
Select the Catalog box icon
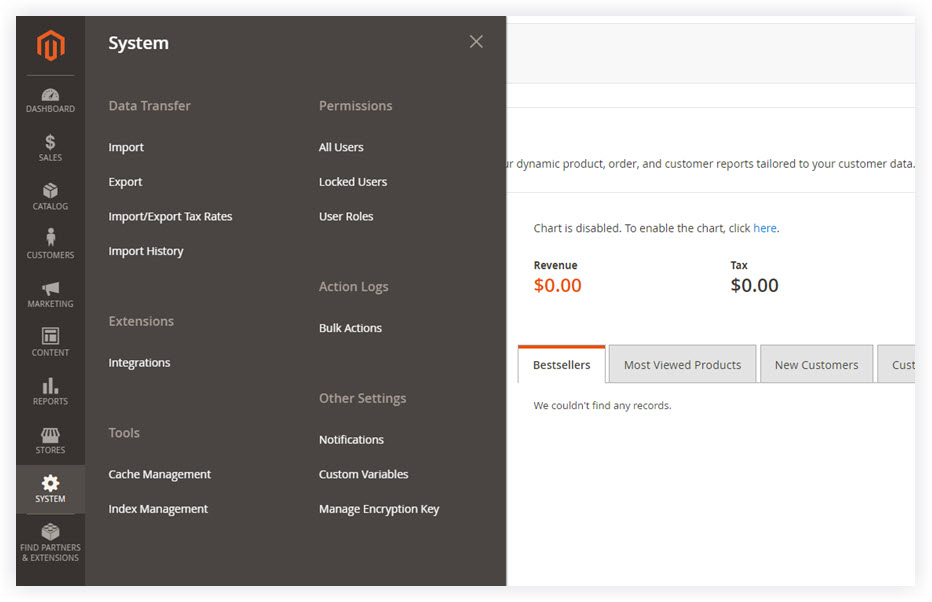51,191
